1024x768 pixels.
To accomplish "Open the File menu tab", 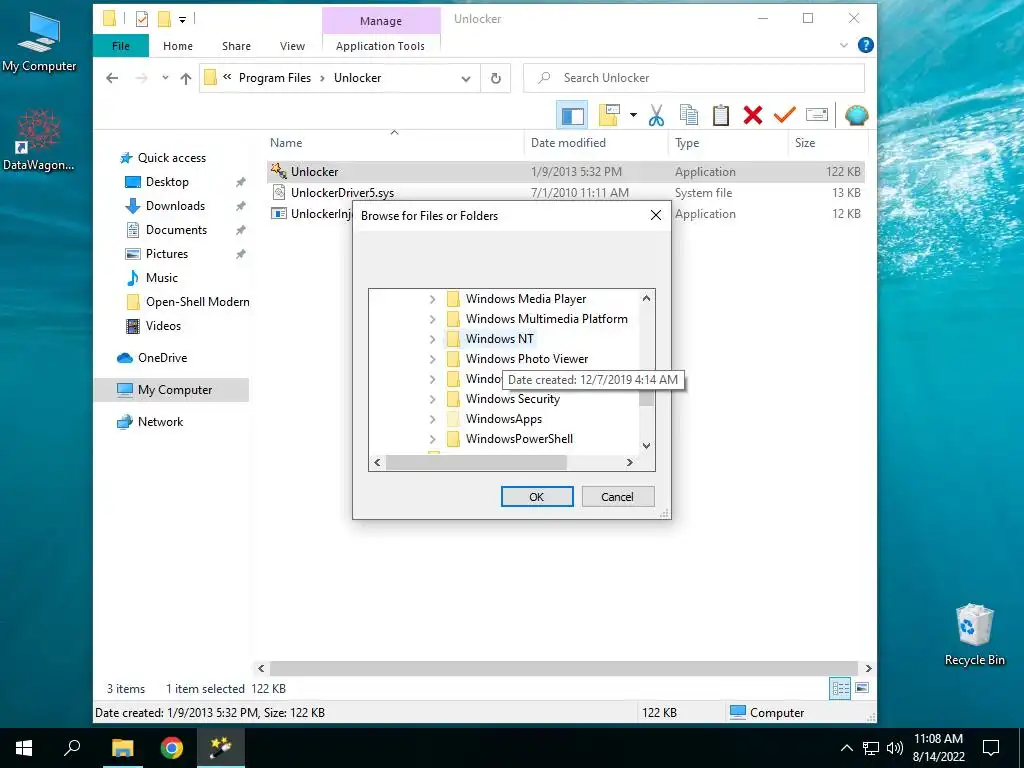I will tap(121, 46).
